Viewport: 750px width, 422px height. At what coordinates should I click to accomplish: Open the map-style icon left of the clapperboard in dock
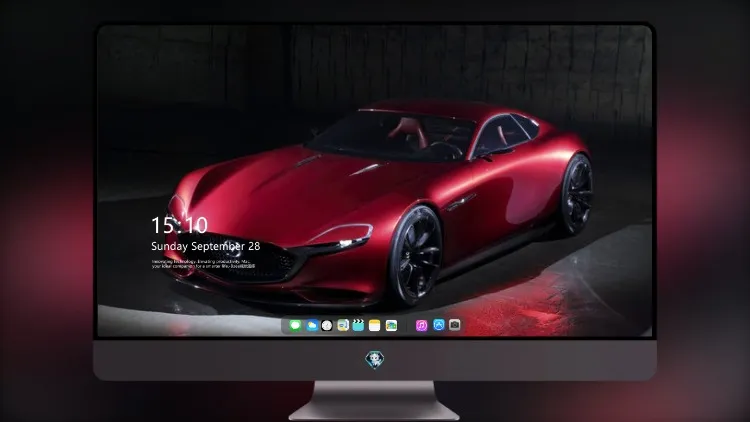click(x=342, y=325)
